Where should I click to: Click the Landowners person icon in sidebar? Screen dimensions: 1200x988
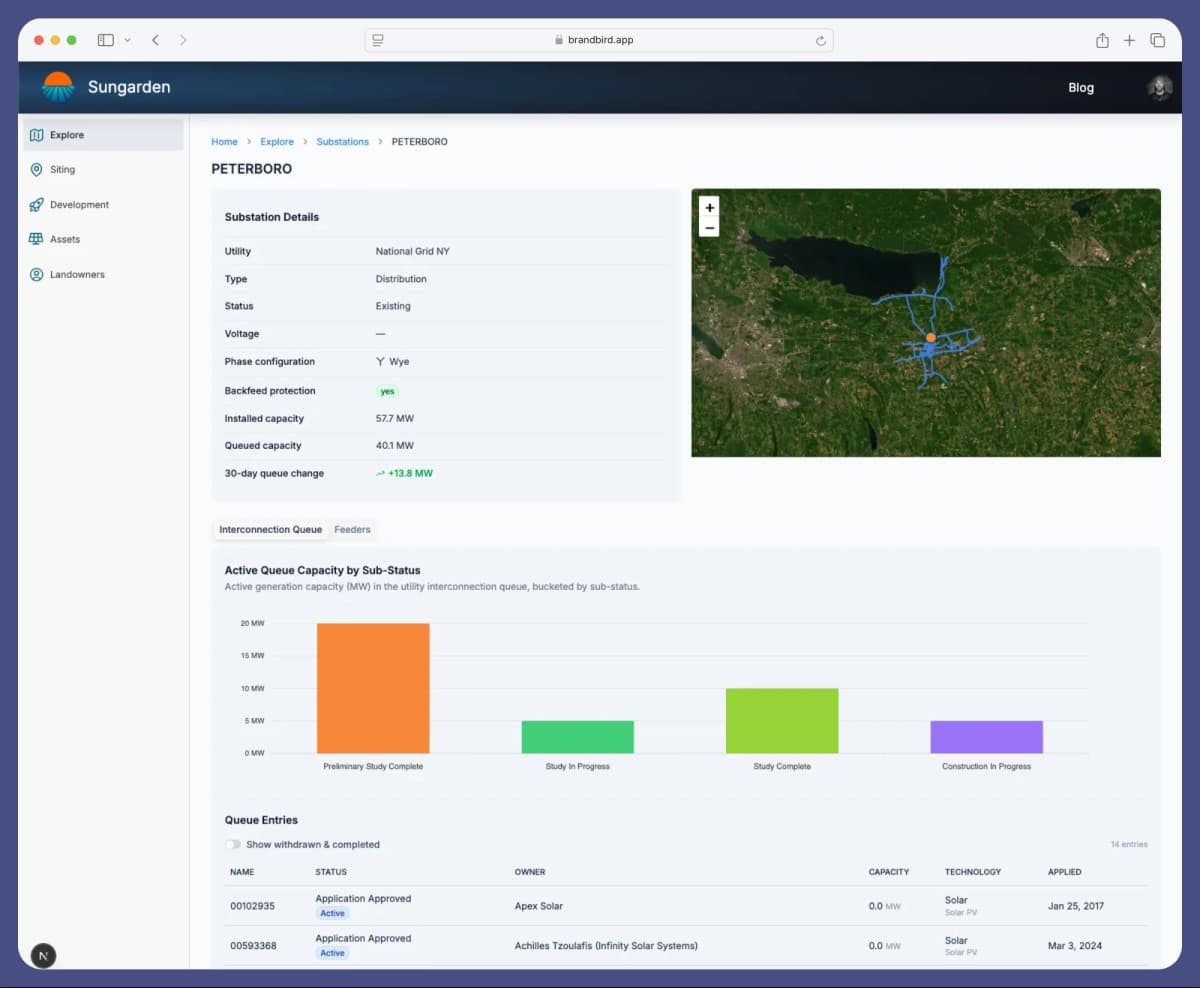point(37,275)
